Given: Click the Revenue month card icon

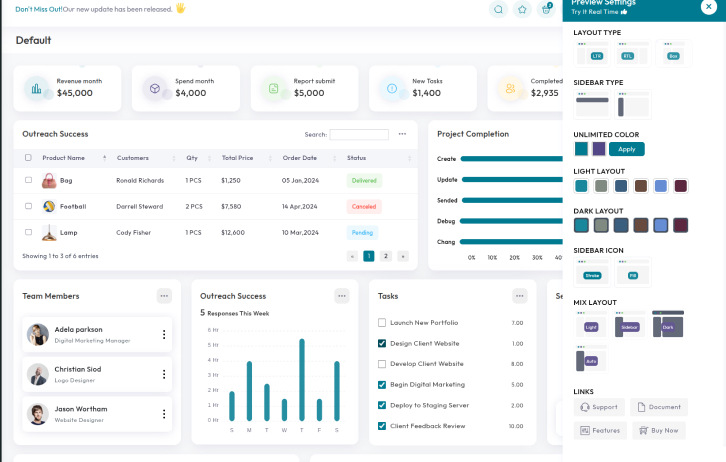Looking at the screenshot, I should pos(37,89).
